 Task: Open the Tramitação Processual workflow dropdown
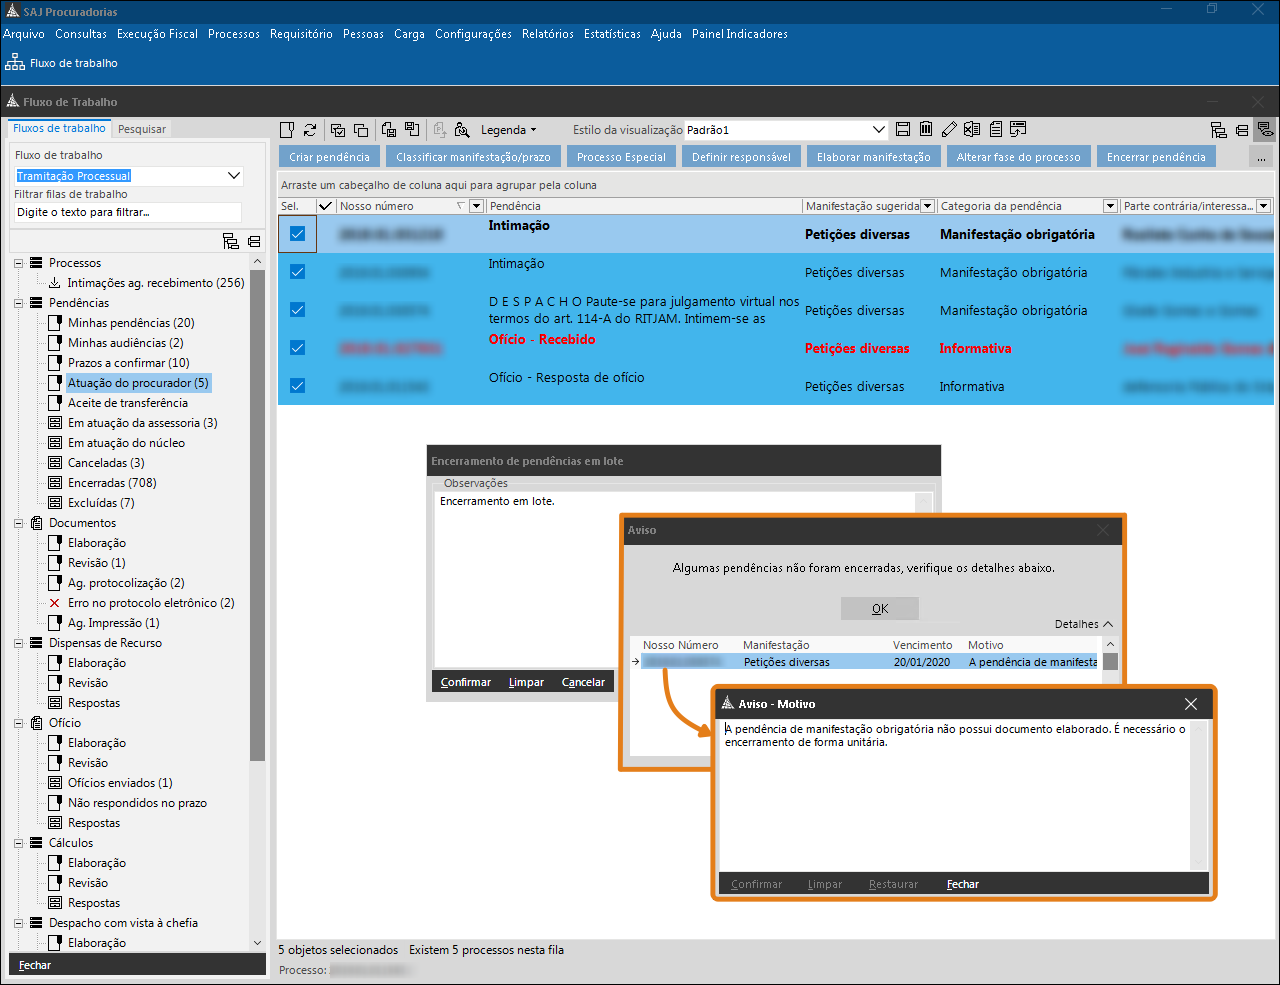pos(234,176)
